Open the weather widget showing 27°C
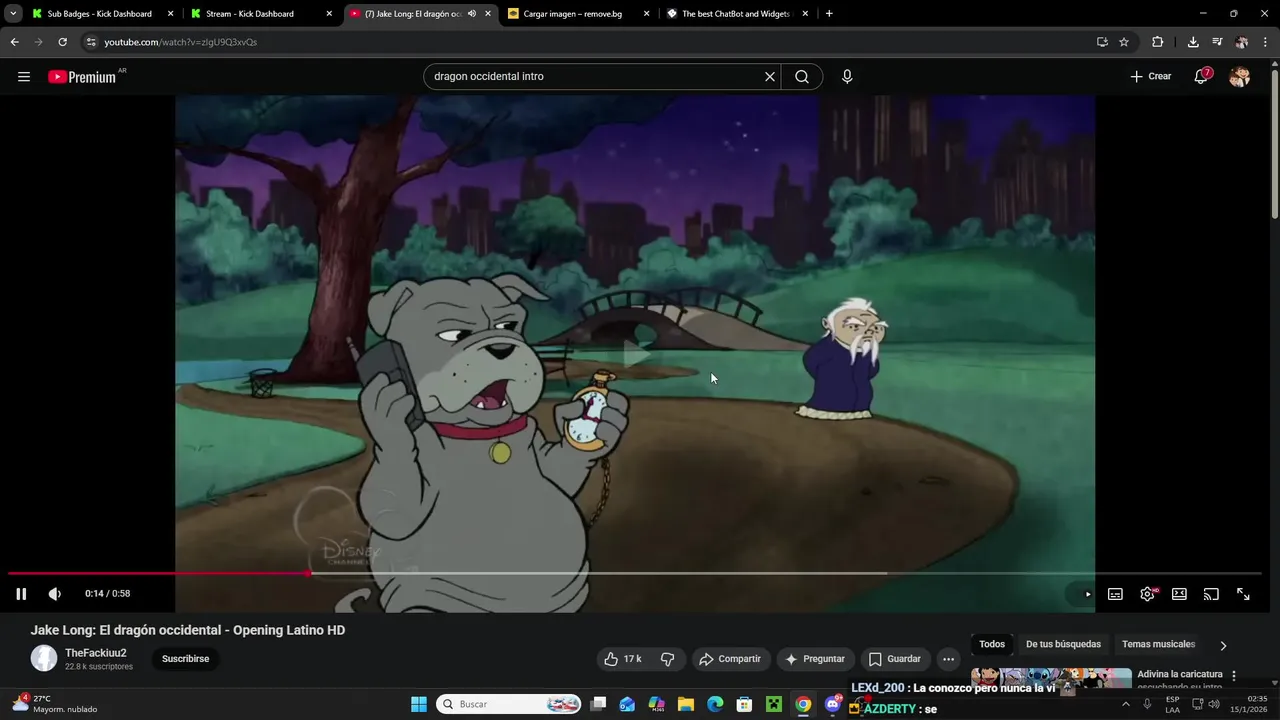This screenshot has width=1280, height=720. coord(55,704)
